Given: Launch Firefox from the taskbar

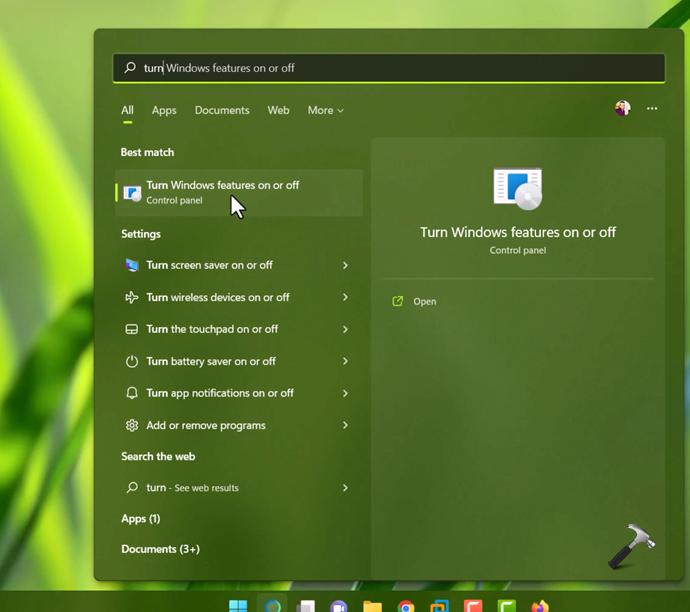Looking at the screenshot, I should point(540,606).
